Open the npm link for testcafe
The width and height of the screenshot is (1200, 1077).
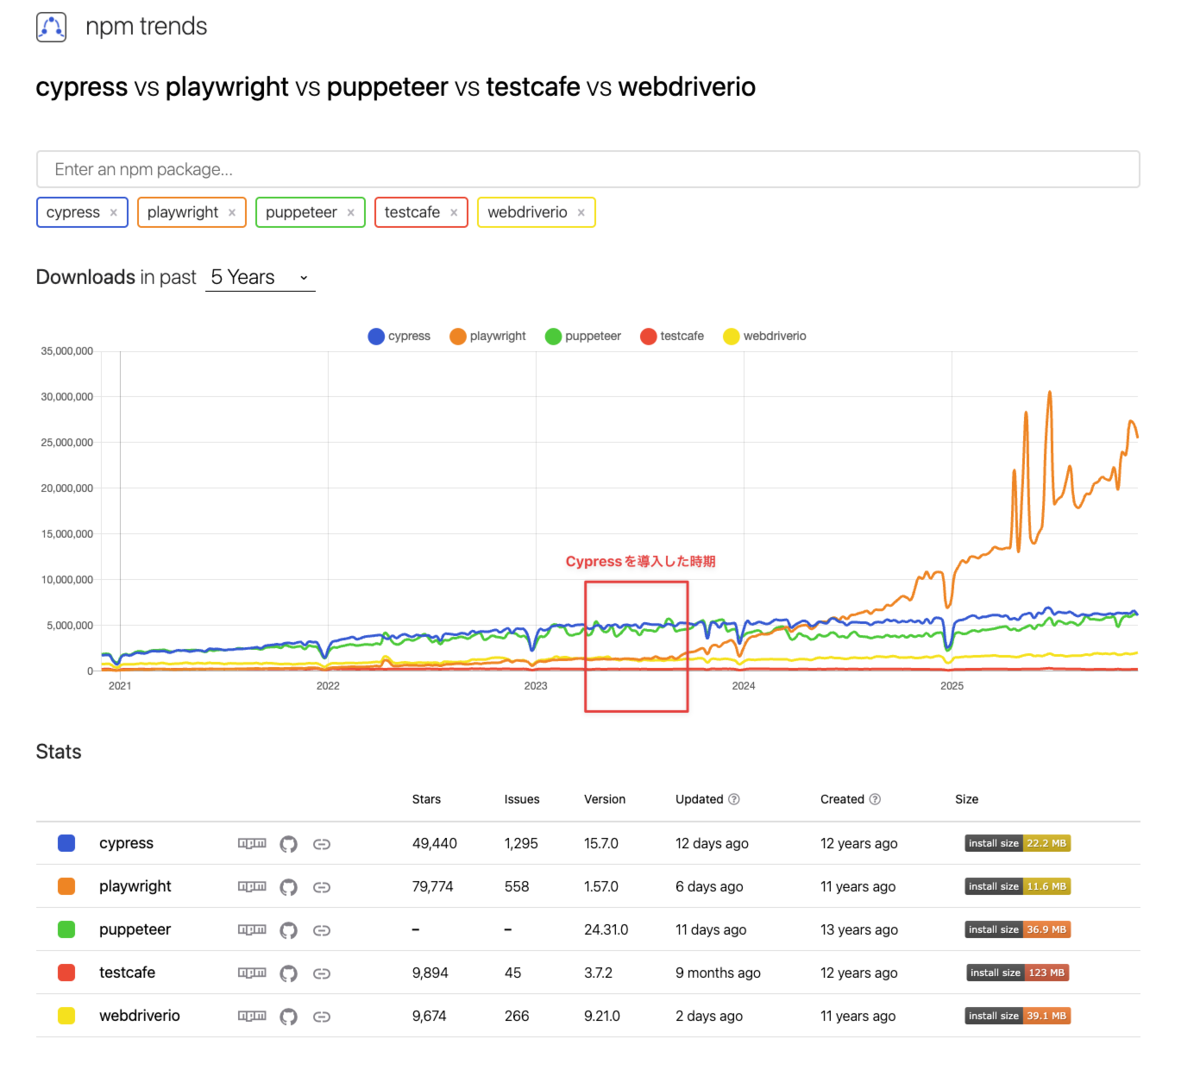(252, 973)
